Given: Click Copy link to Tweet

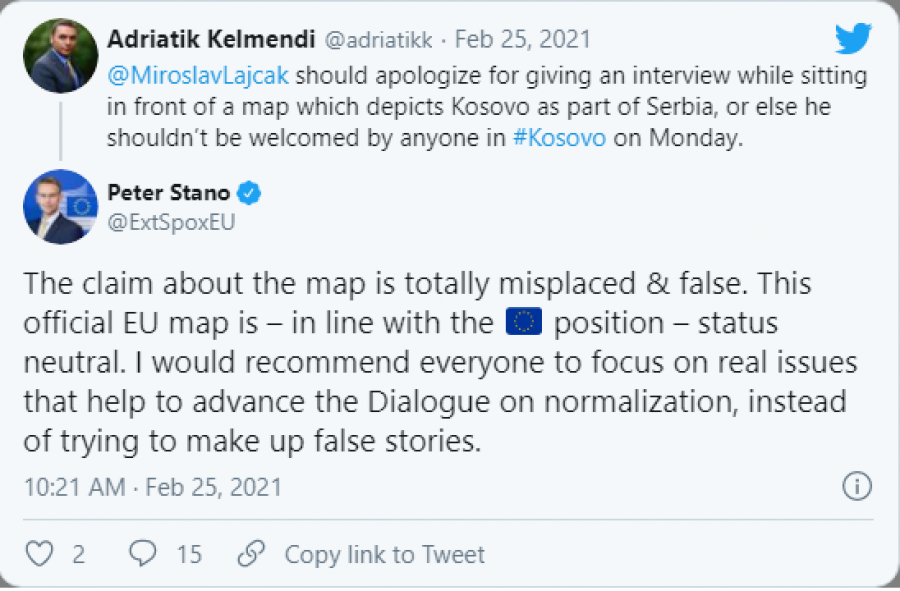Looking at the screenshot, I should (385, 554).
